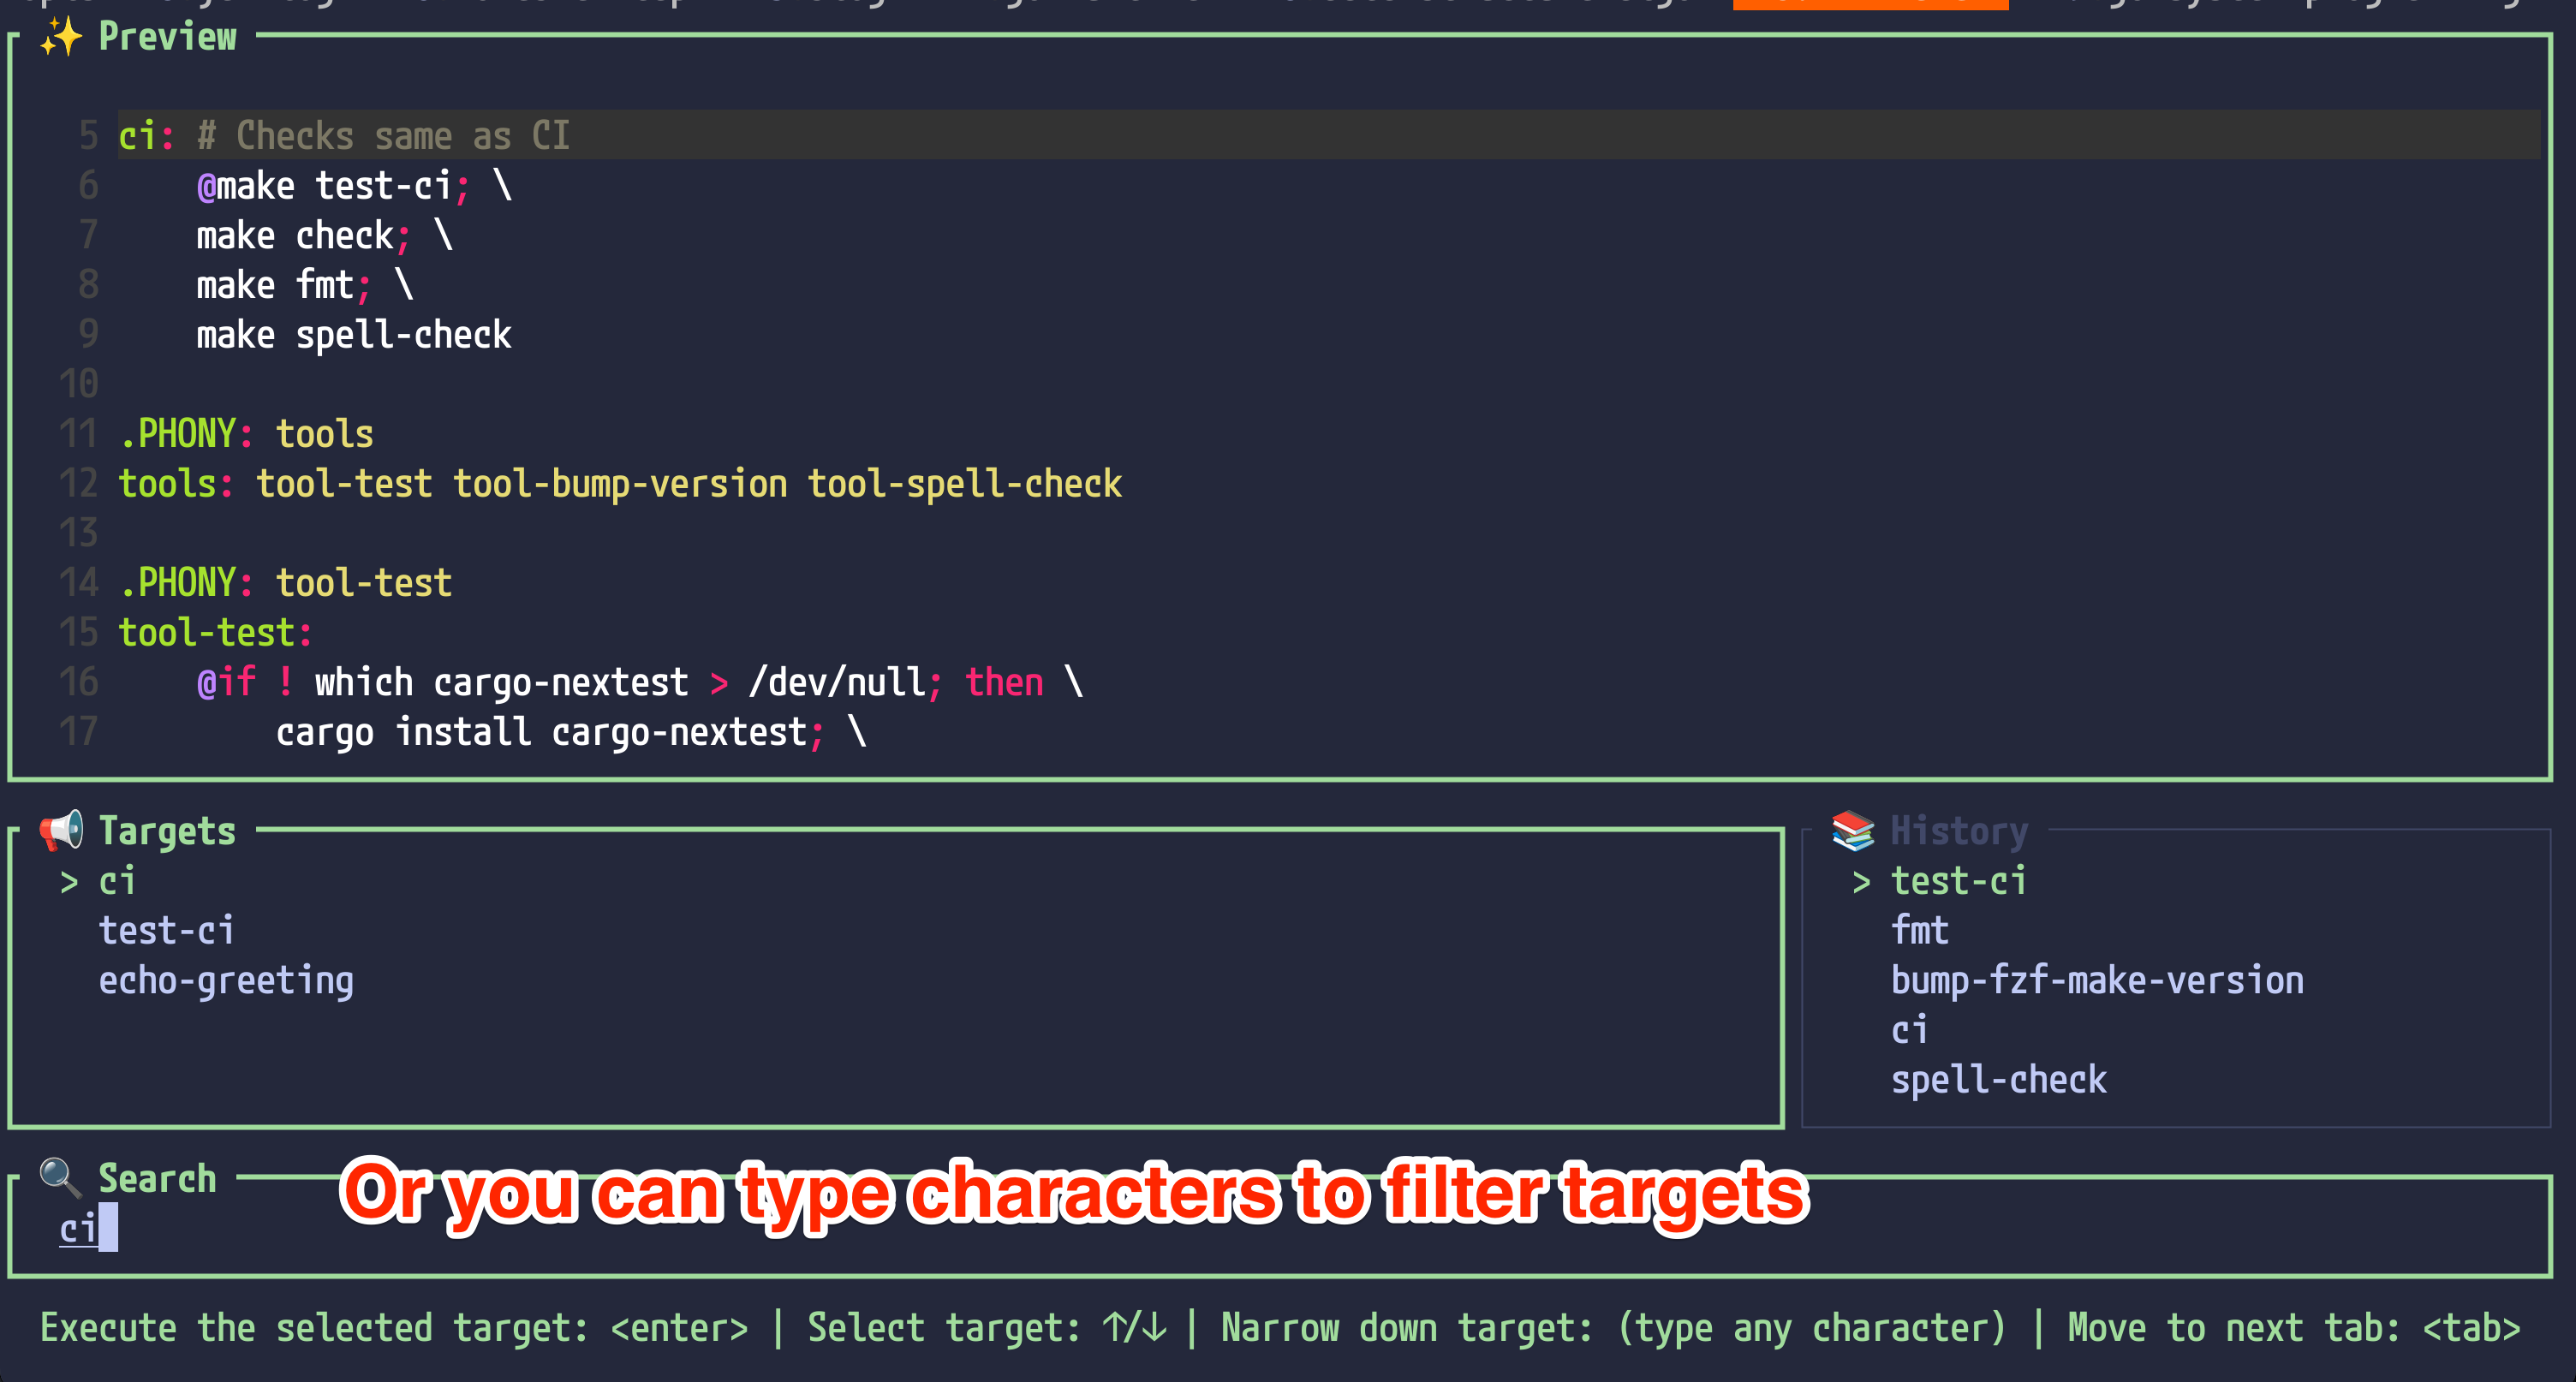The image size is (2576, 1382).
Task: Click the magnifying glass Search icon
Action: [x=61, y=1178]
